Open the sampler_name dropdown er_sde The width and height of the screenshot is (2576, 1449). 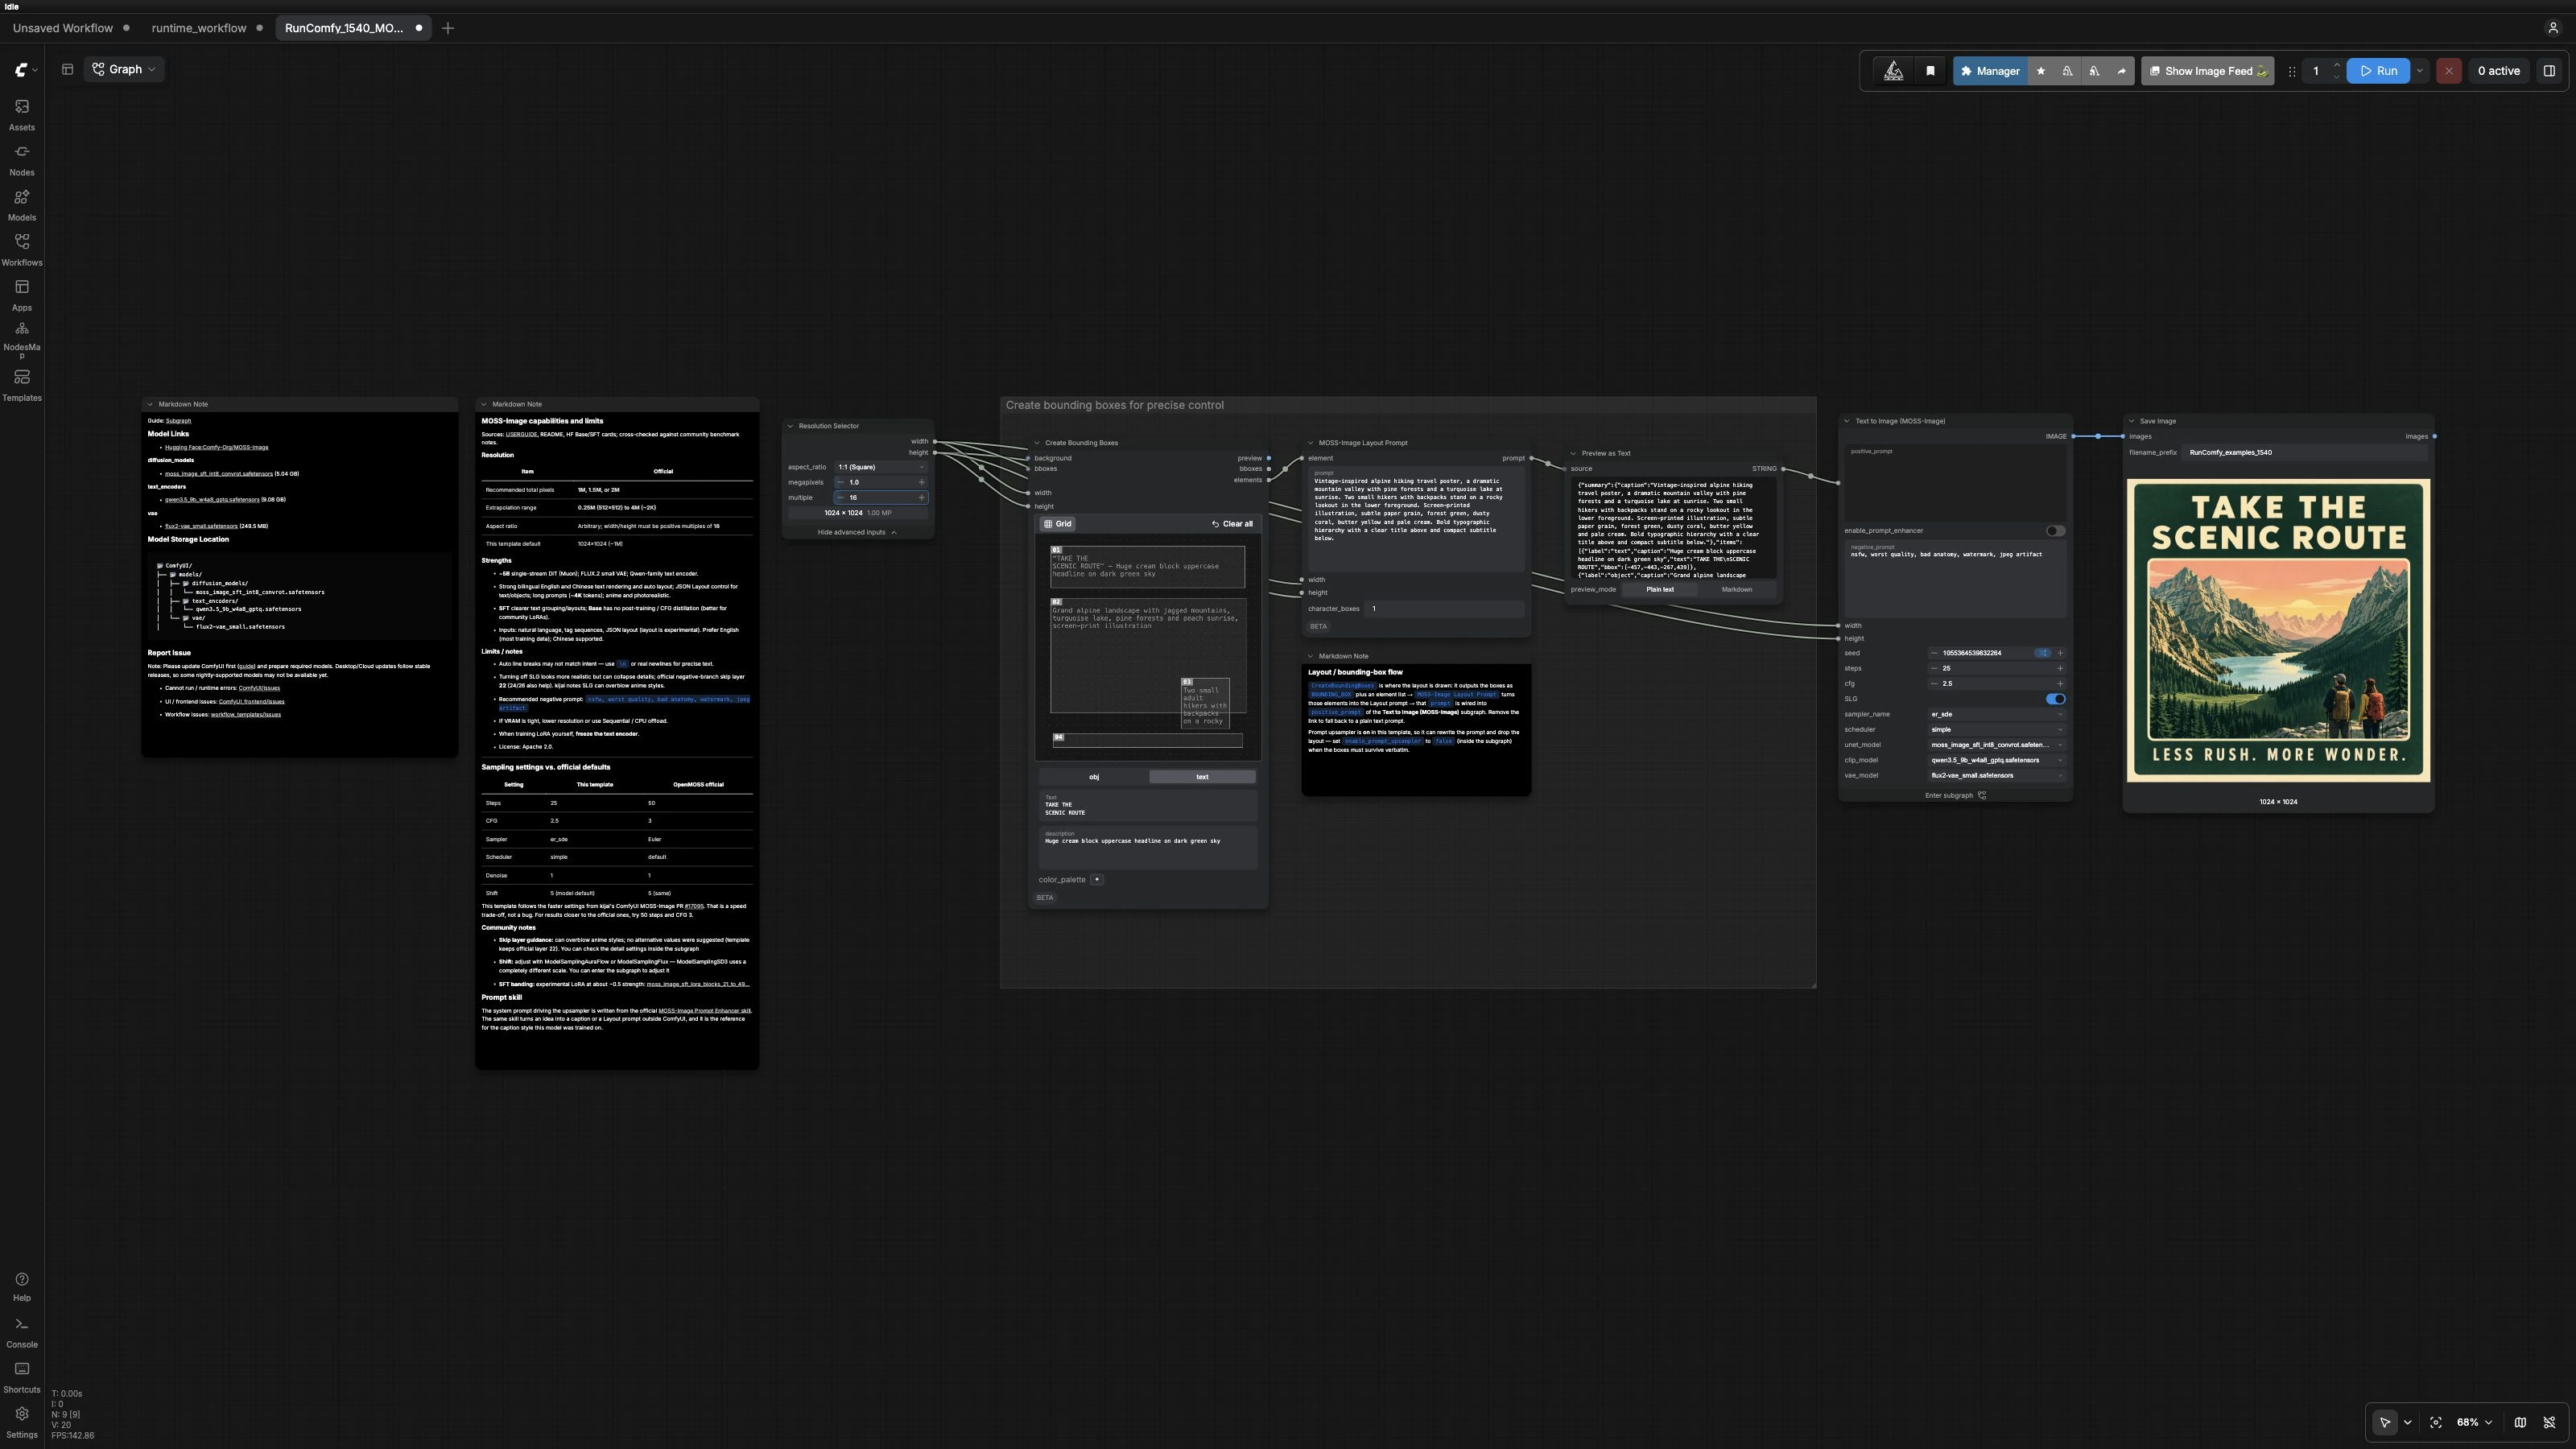(1996, 714)
